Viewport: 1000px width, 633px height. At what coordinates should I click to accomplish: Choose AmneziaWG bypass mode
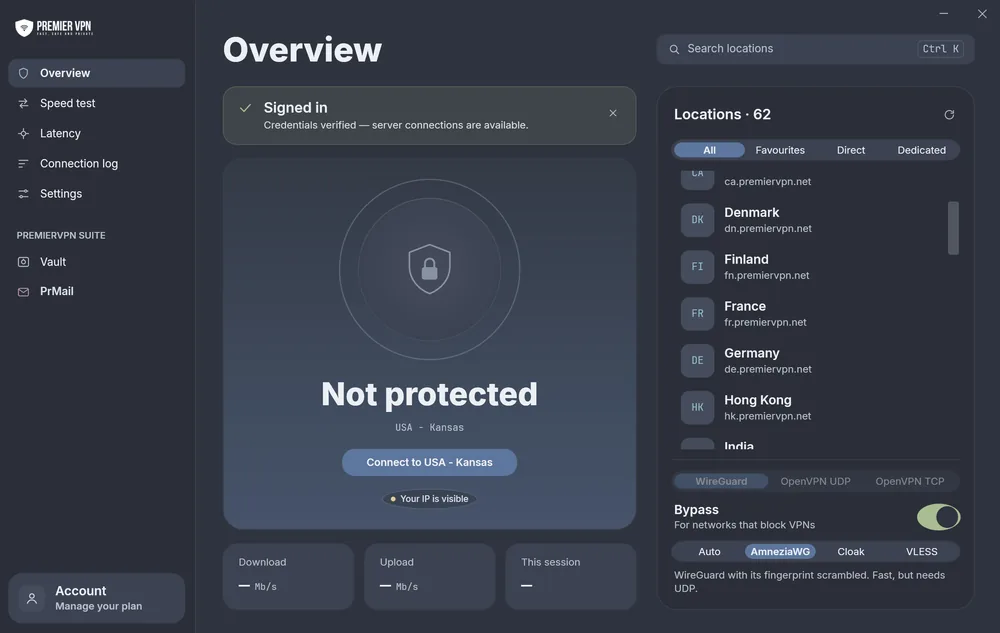[x=780, y=552]
